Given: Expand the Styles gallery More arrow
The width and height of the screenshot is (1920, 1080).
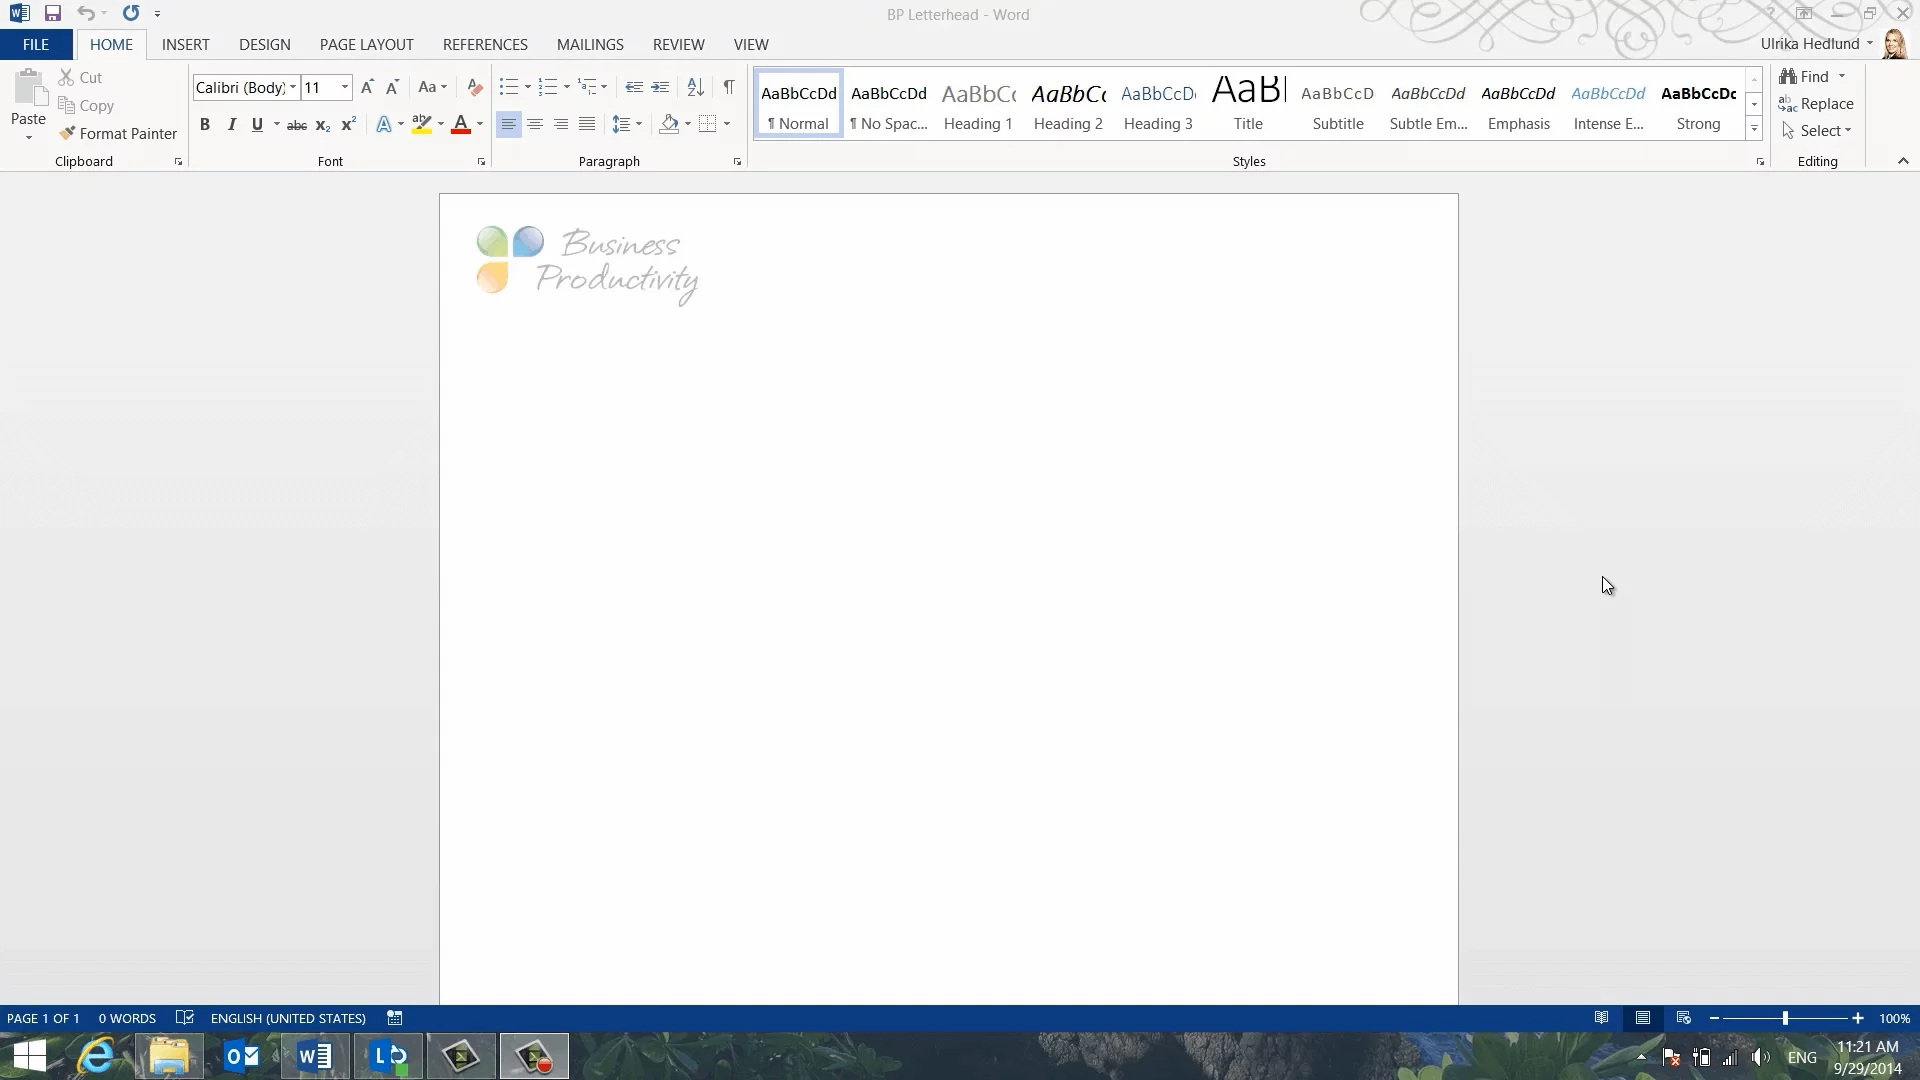Looking at the screenshot, I should pyautogui.click(x=1754, y=128).
